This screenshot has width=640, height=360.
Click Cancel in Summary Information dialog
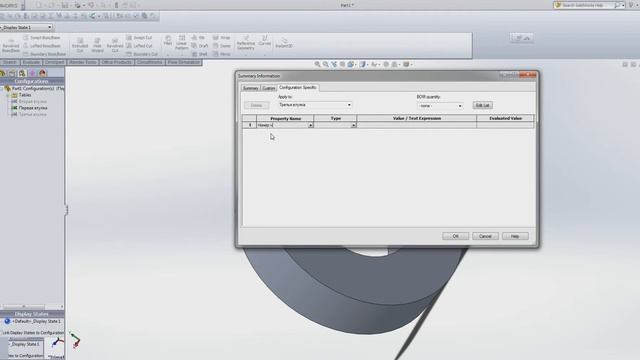485,236
